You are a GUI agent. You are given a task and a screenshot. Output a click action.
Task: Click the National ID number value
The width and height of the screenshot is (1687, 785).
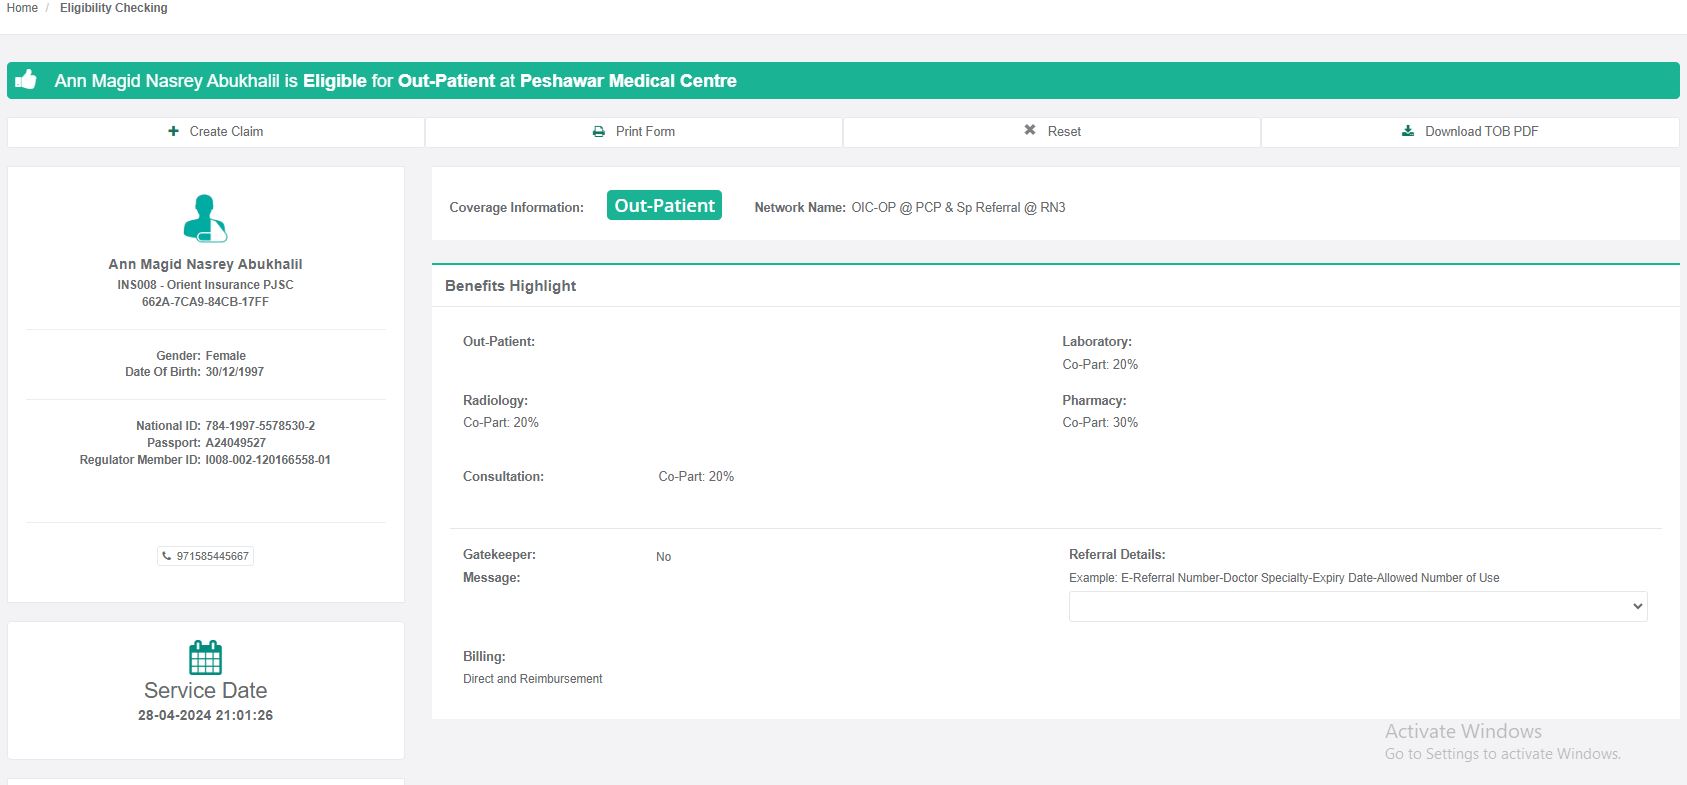[260, 426]
